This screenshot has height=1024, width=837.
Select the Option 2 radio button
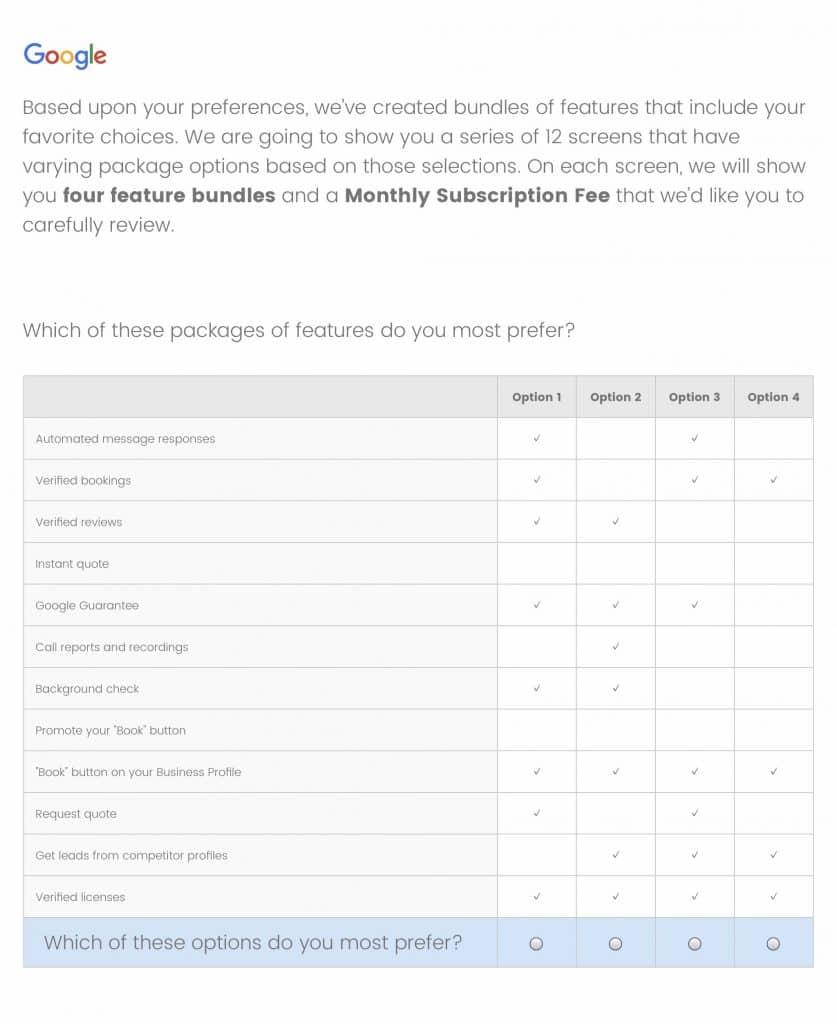pyautogui.click(x=616, y=943)
